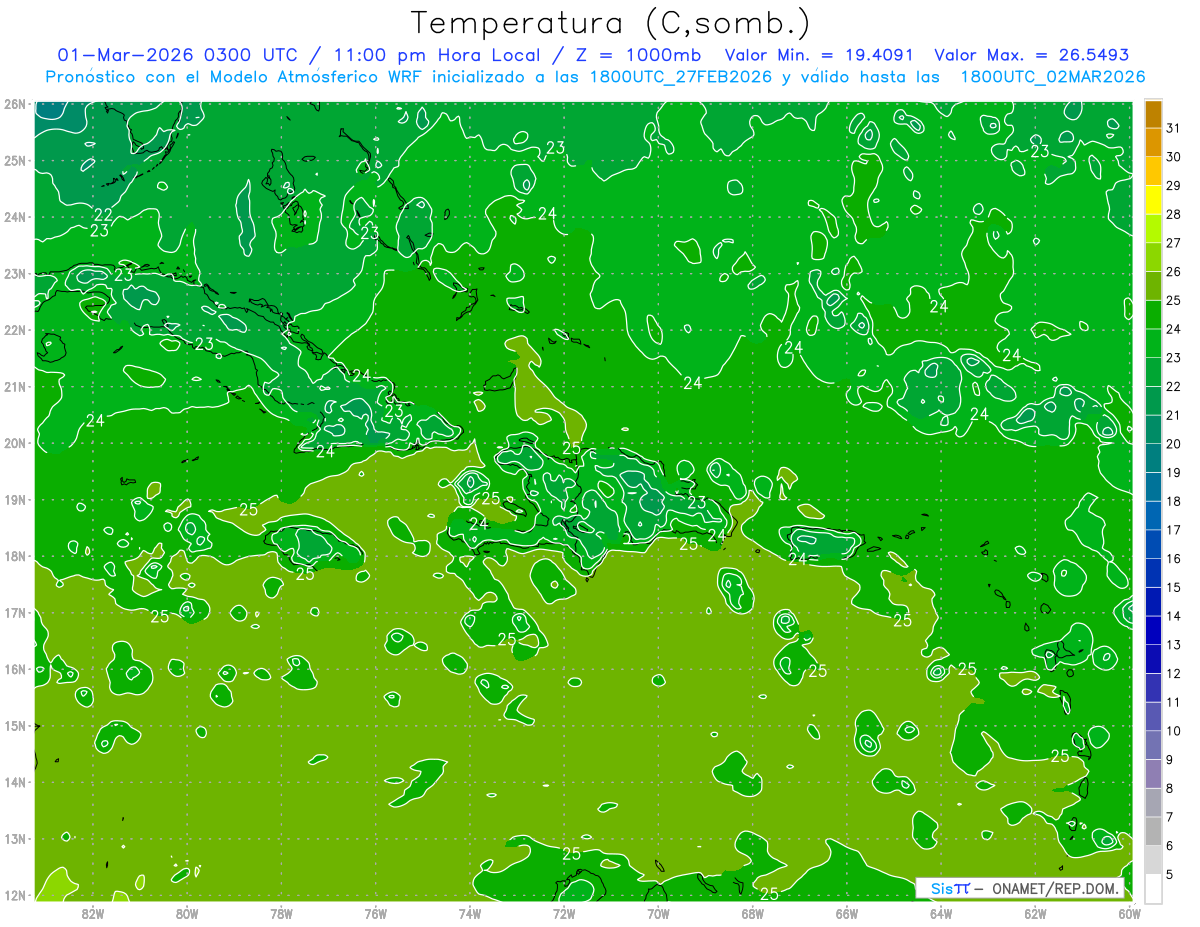Click the legend scale value 18

coord(1173,501)
